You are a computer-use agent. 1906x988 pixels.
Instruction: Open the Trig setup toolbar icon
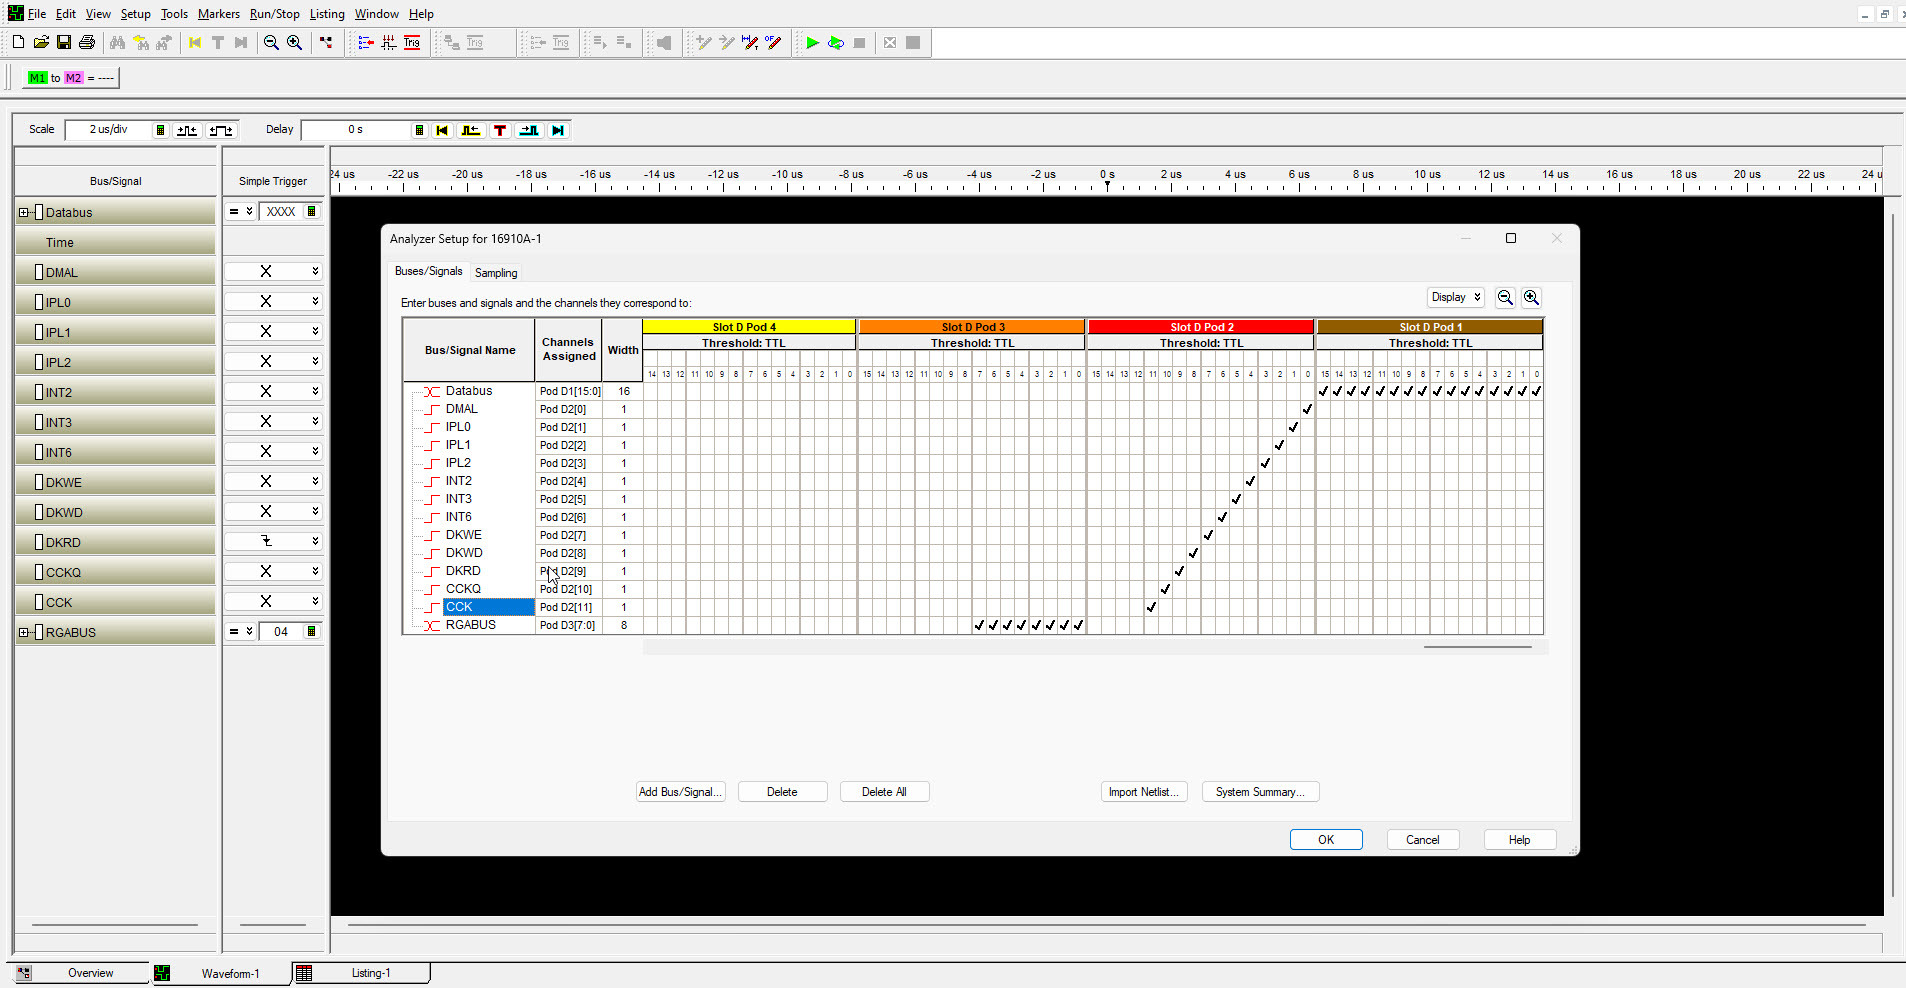(412, 42)
